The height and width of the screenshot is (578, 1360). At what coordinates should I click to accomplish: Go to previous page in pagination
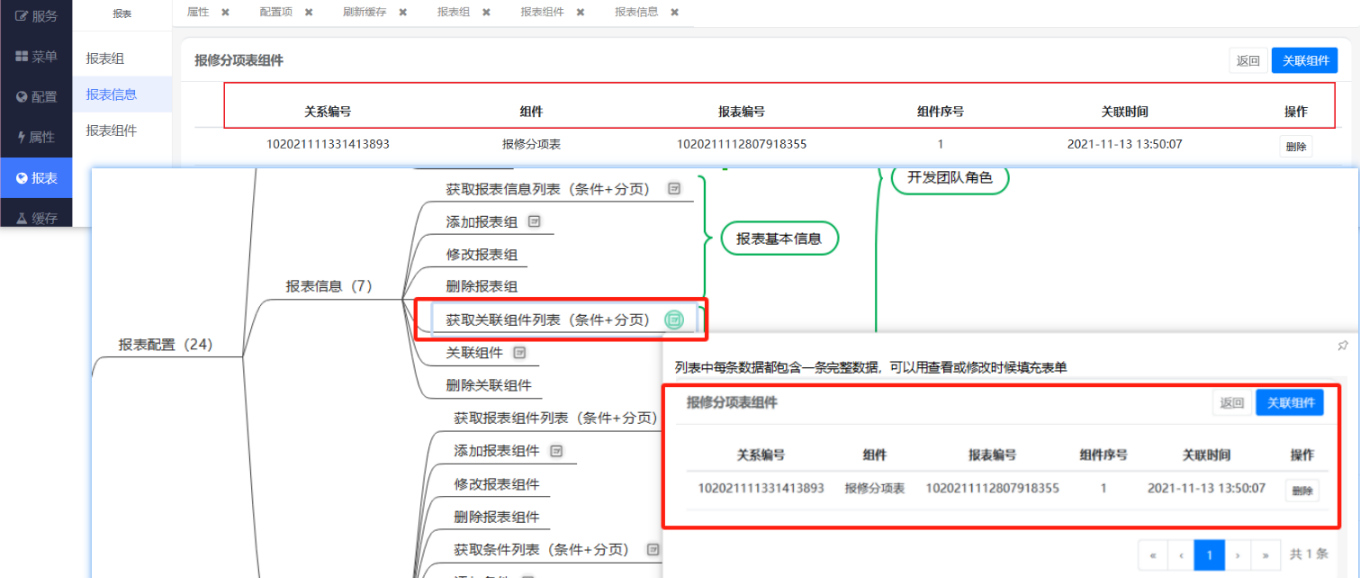coord(1181,554)
